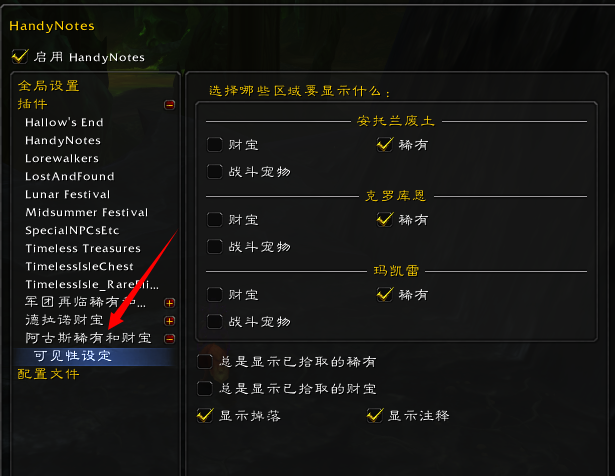Toggle 总是显示已拾取的稀有 checkbox

pyautogui.click(x=205, y=362)
